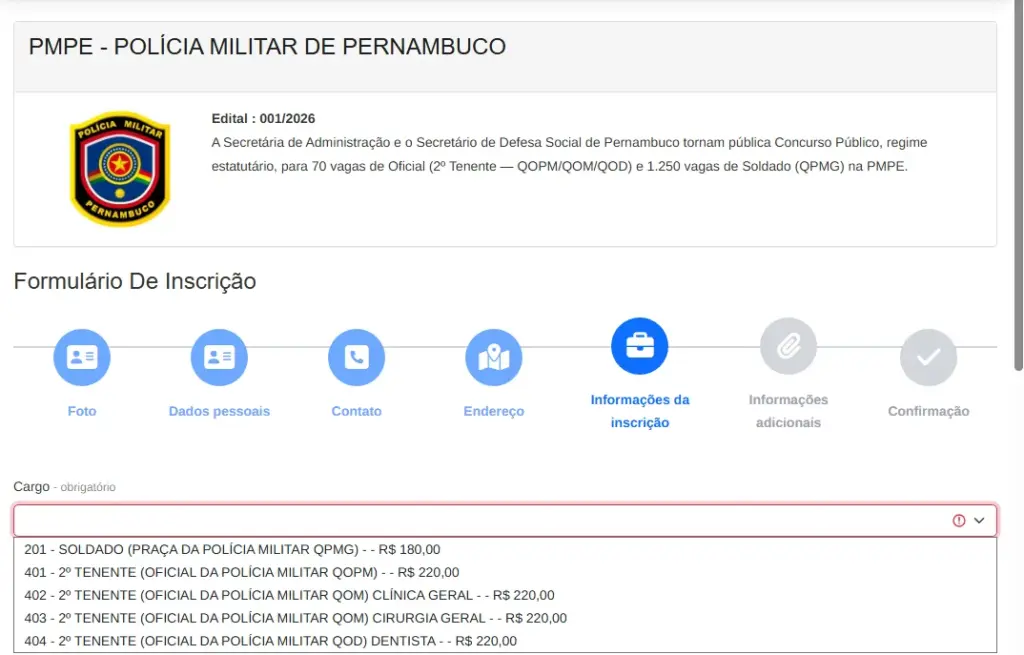Click the 'Formulário De Inscrição' heading
This screenshot has width=1024, height=655.
click(x=135, y=281)
